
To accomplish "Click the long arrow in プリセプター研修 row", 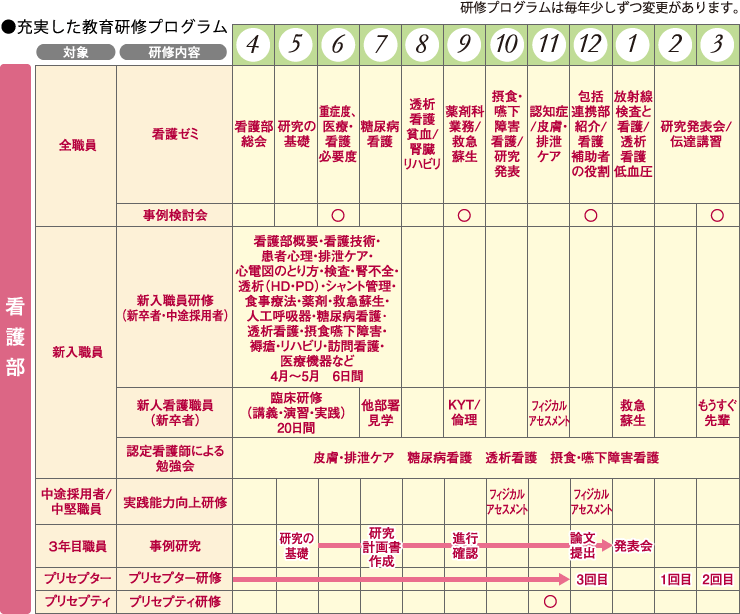I will pyautogui.click(x=400, y=578).
